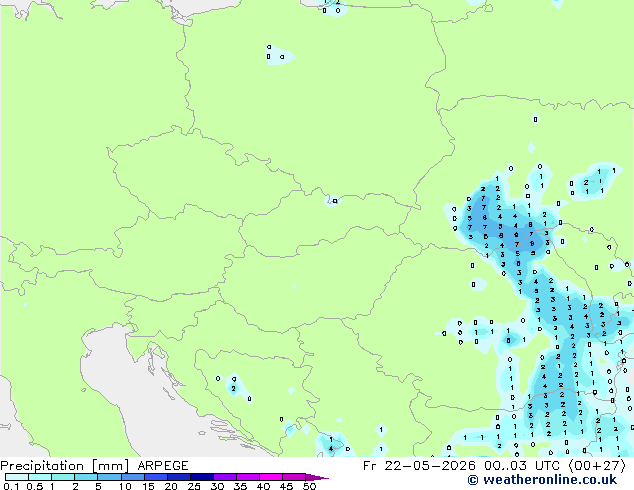The width and height of the screenshot is (634, 490).
Task: Click the 20–25 mm legend color swatch
Action: (178, 477)
